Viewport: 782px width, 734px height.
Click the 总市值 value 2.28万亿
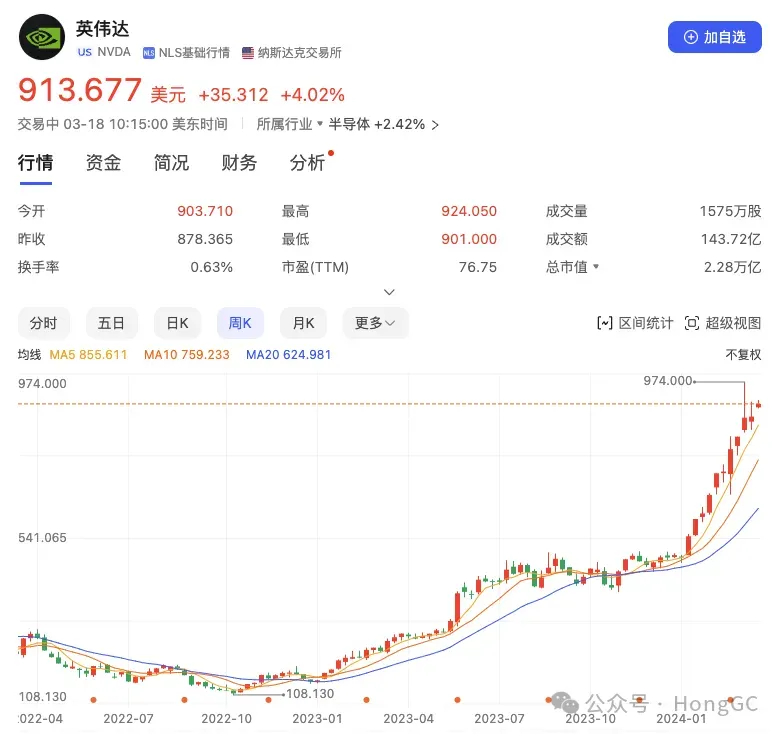[733, 267]
